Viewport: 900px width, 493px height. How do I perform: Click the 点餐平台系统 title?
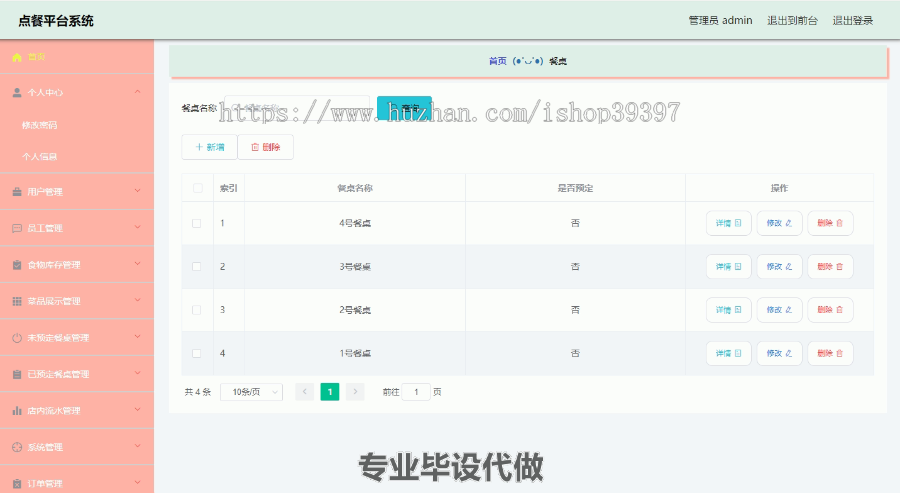(56, 21)
